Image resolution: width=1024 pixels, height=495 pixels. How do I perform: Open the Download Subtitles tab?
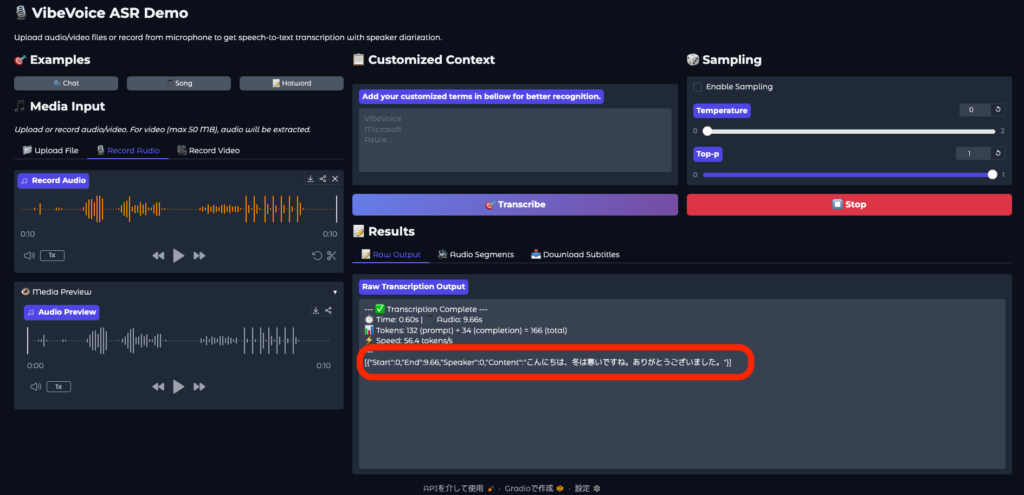(x=575, y=254)
